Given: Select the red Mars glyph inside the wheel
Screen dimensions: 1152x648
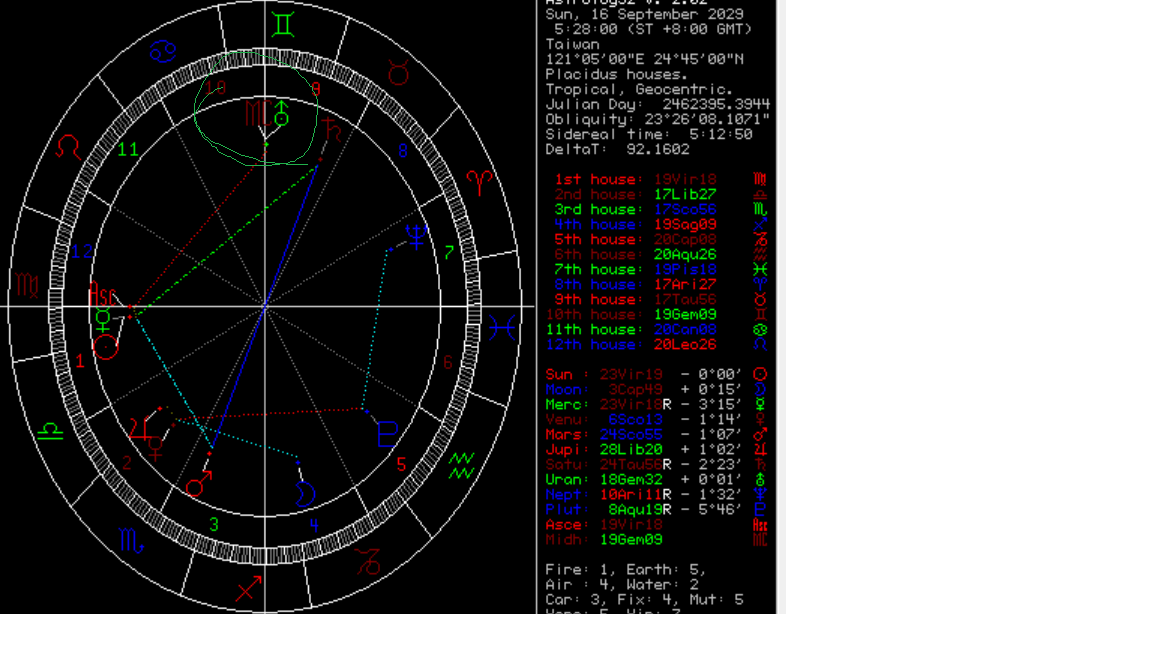Looking at the screenshot, I should pyautogui.click(x=199, y=483).
